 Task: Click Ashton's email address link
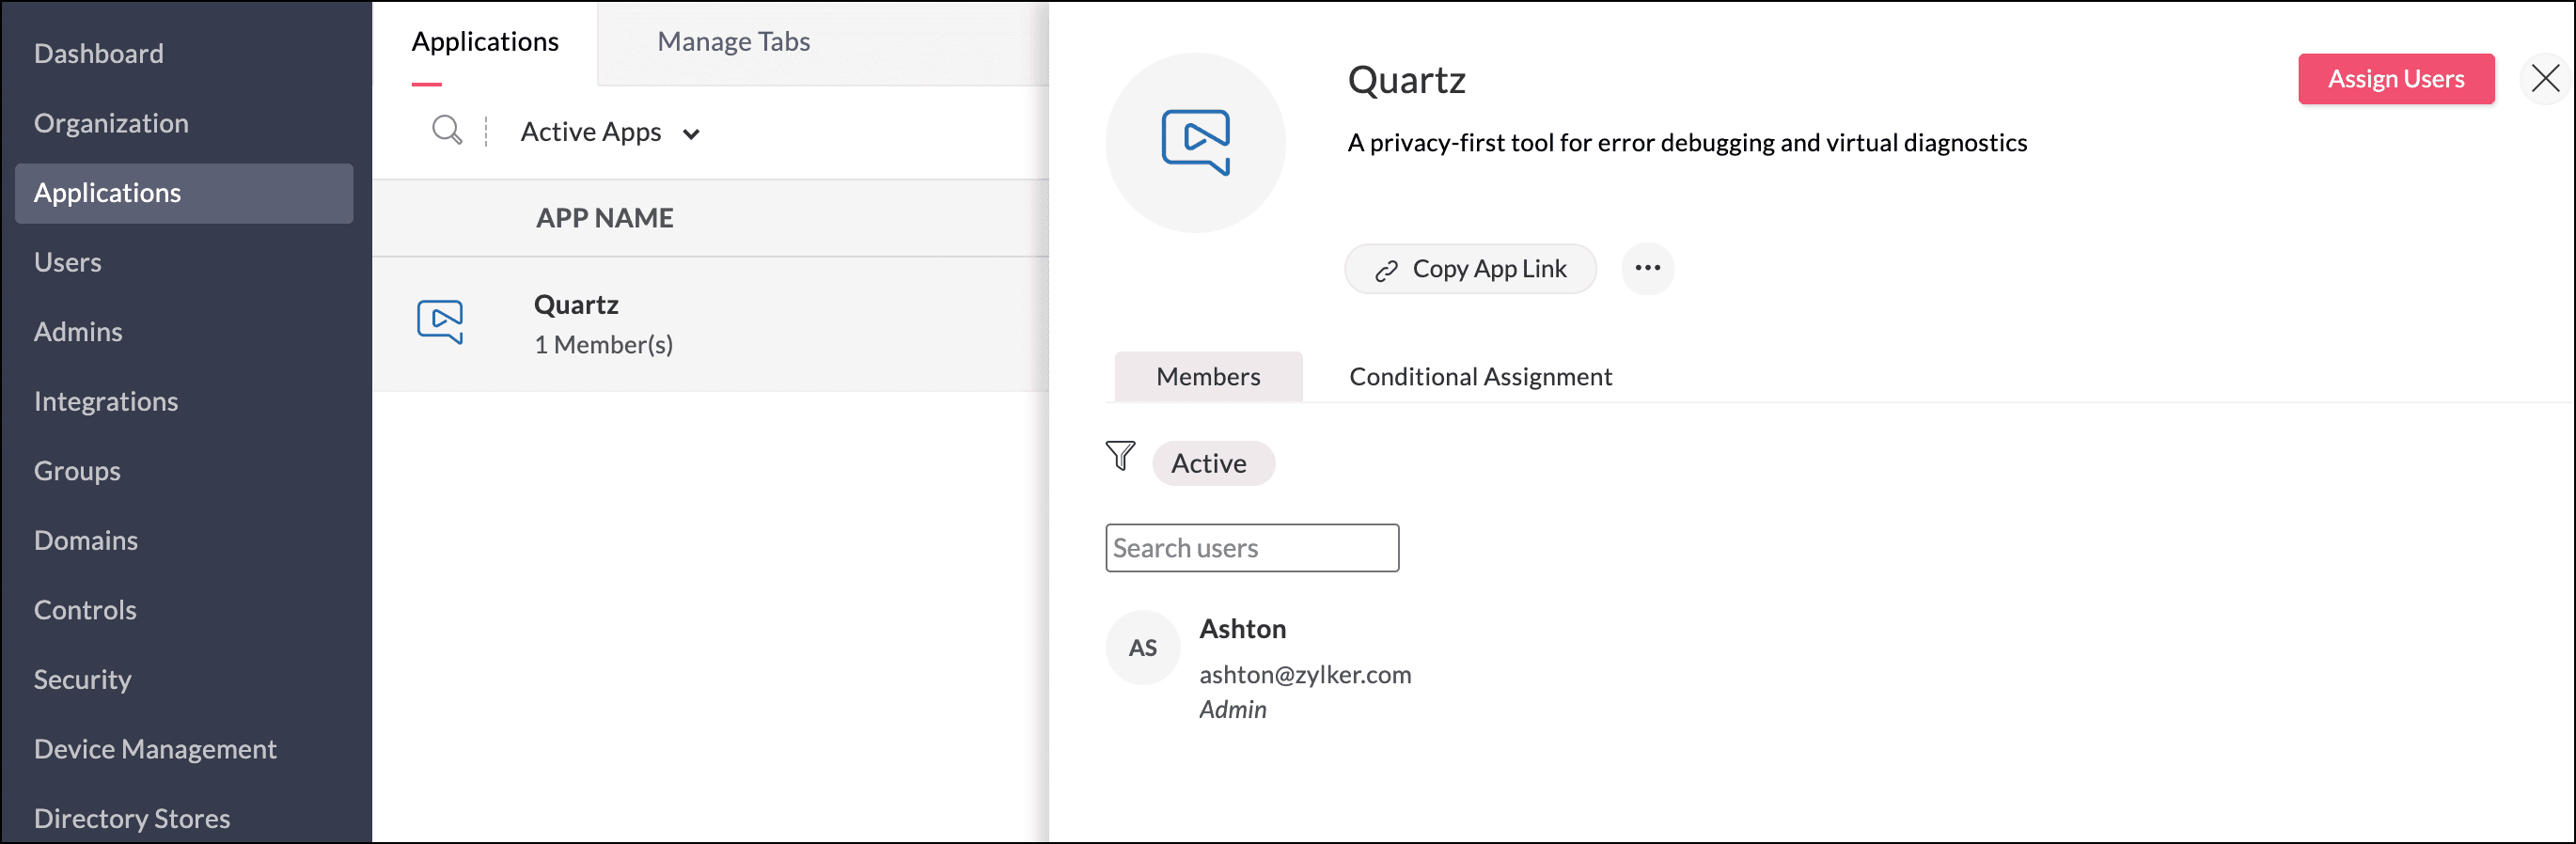pos(1305,674)
